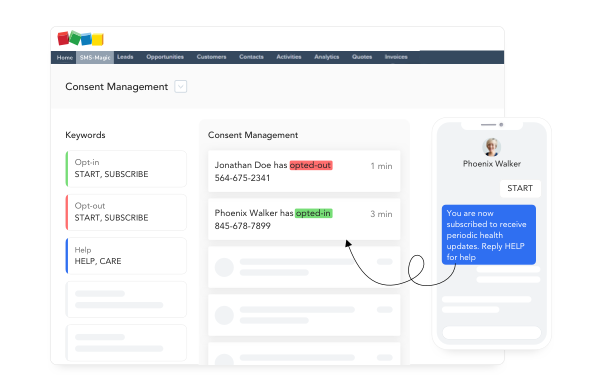The width and height of the screenshot is (593, 390).
Task: Click the green opted-in label
Action: (314, 213)
